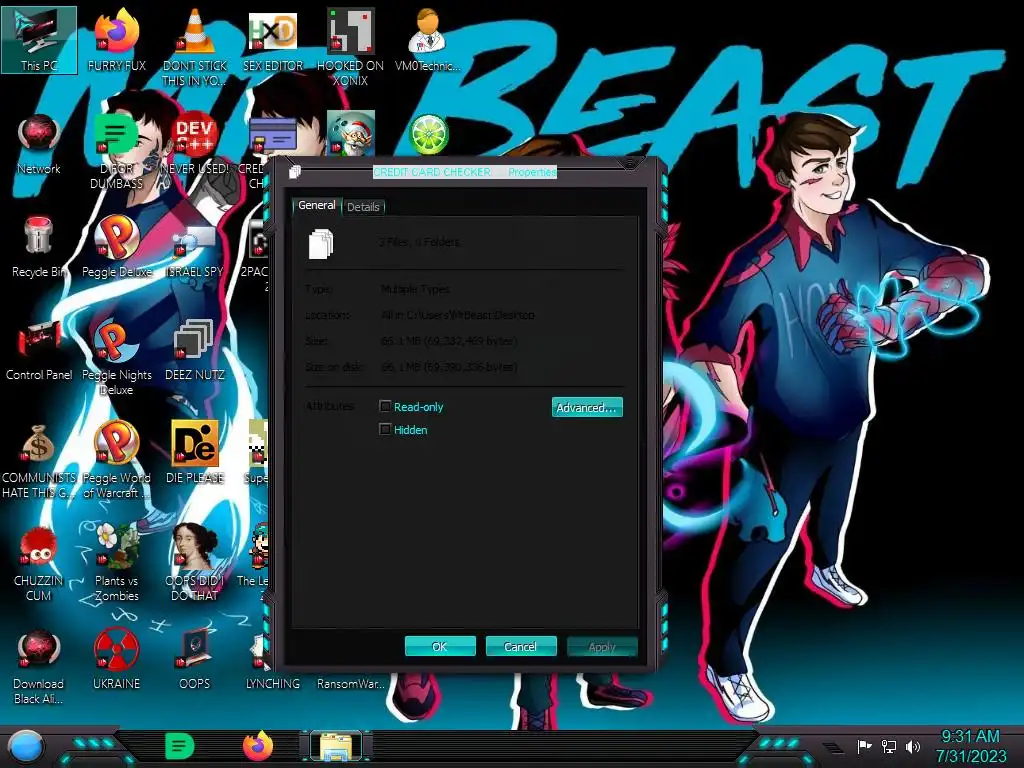Click the CREDIT CARD CHECKER title text
The image size is (1024, 768).
click(x=432, y=172)
